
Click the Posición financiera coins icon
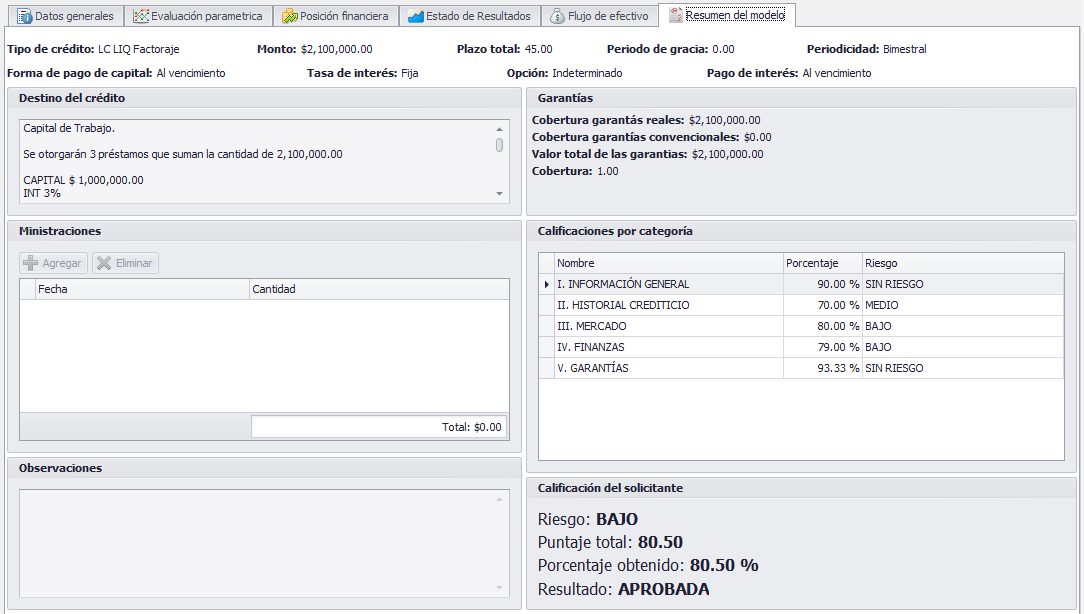pos(290,16)
